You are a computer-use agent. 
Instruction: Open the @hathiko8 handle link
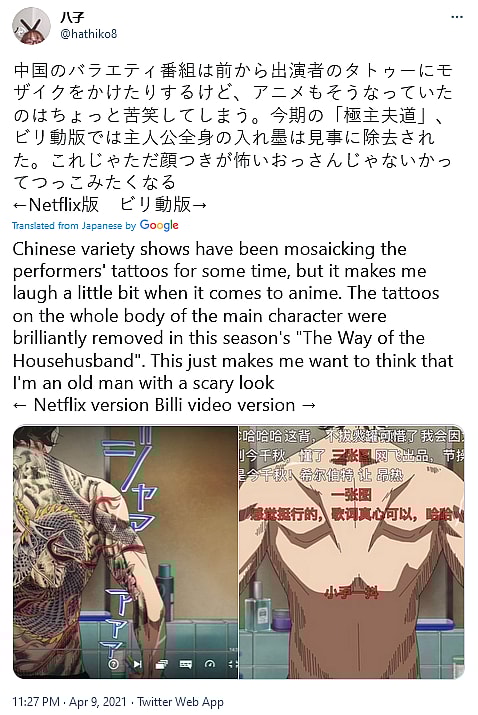click(88, 34)
